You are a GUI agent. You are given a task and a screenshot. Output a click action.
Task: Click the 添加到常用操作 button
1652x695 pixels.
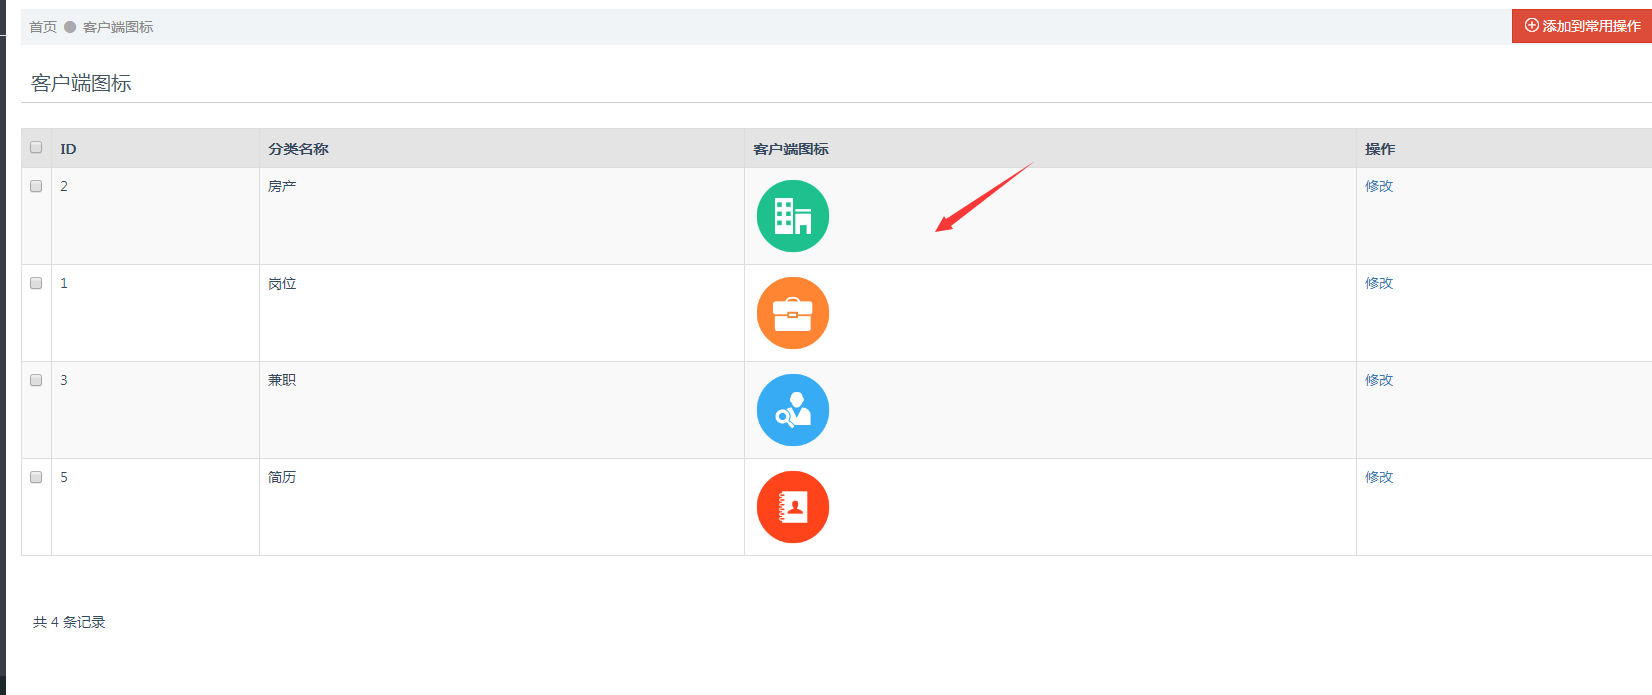pyautogui.click(x=1582, y=26)
